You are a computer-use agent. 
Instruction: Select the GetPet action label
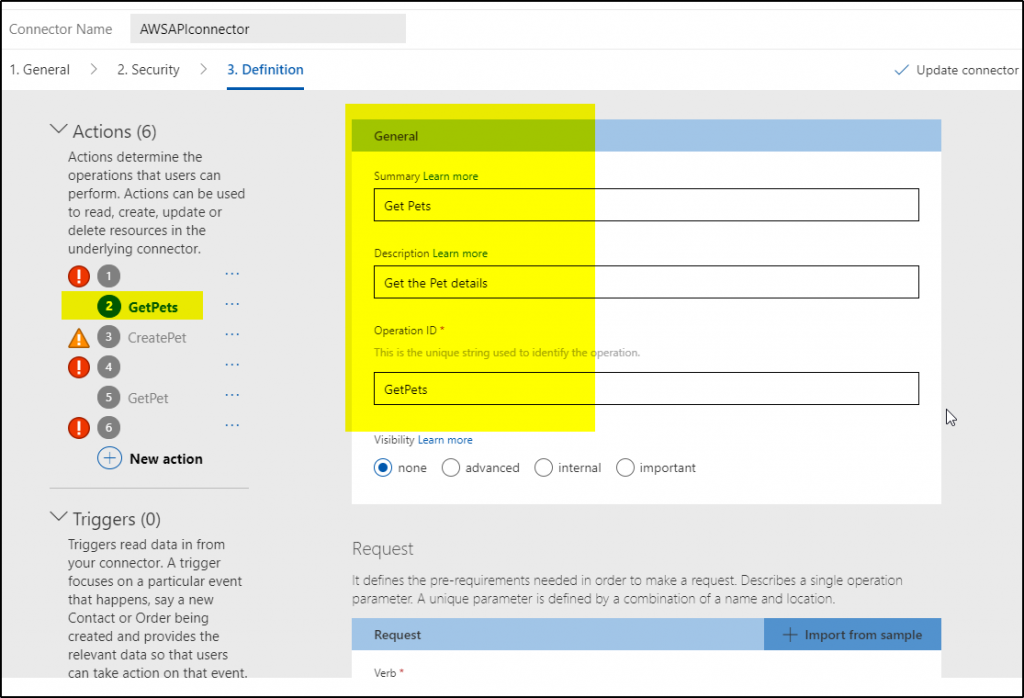[x=148, y=398]
